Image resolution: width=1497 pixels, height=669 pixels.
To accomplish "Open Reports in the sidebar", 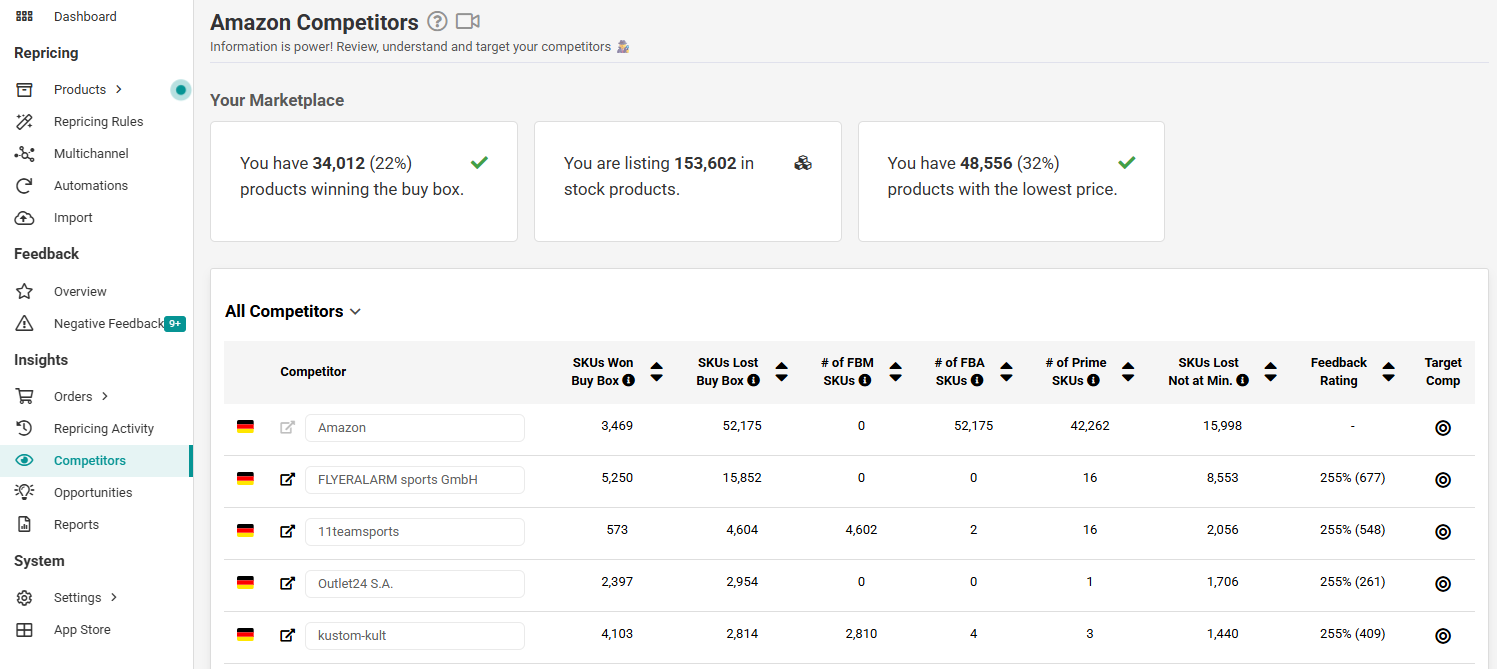I will coord(76,524).
